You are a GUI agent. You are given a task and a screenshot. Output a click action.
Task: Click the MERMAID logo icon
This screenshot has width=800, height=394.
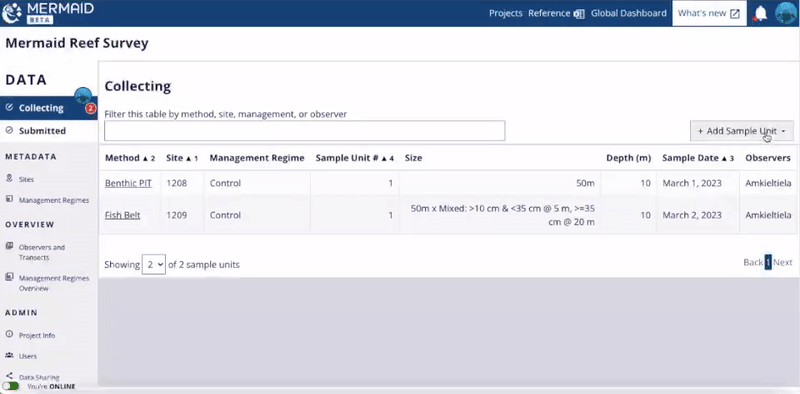12,13
